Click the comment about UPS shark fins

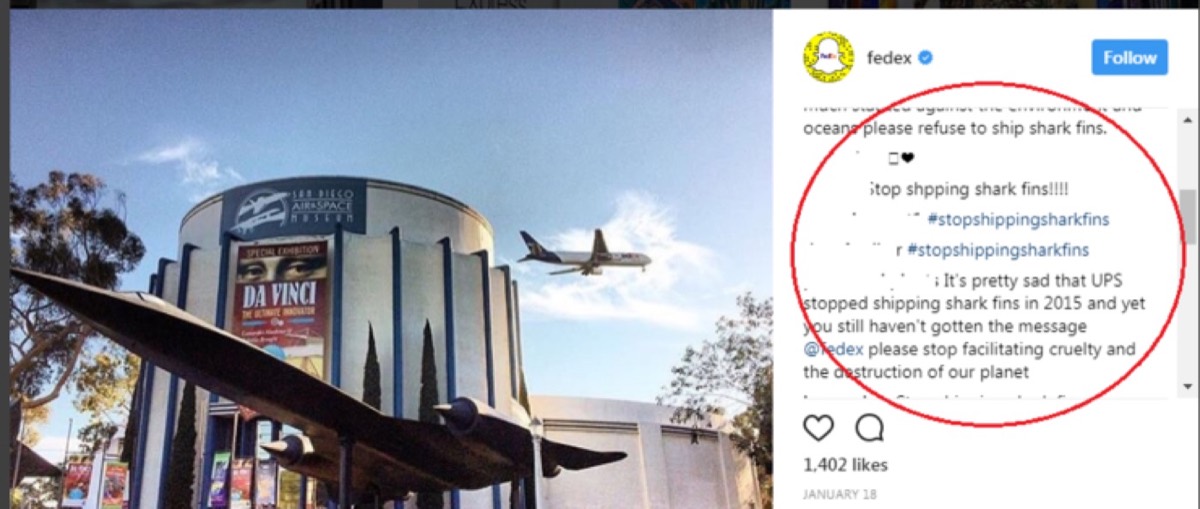975,326
